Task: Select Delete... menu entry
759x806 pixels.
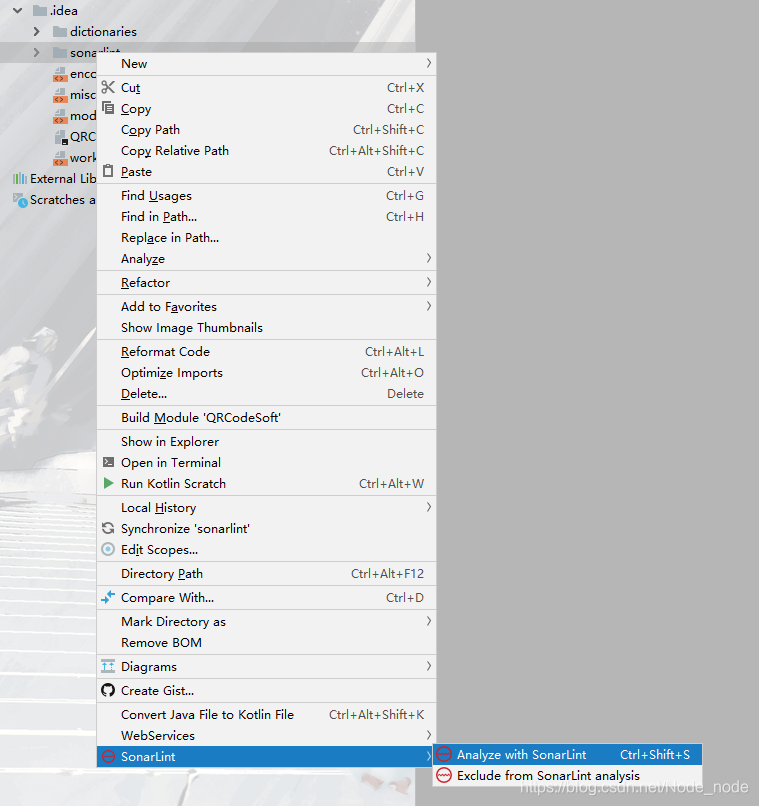Action: 266,394
